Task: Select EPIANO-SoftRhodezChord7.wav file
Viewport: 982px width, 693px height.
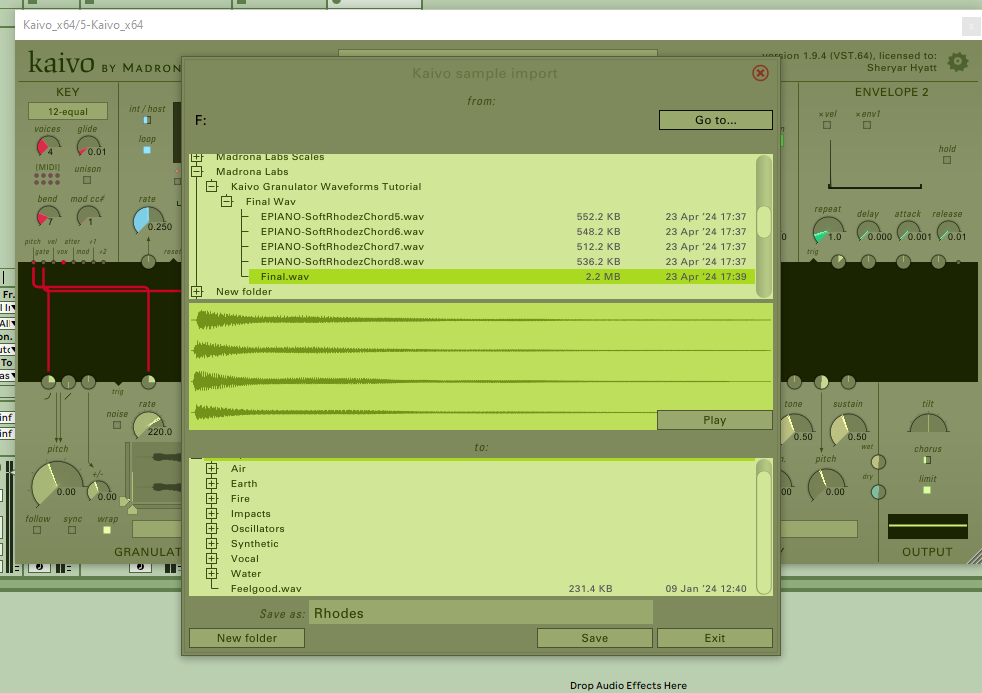Action: click(502, 247)
